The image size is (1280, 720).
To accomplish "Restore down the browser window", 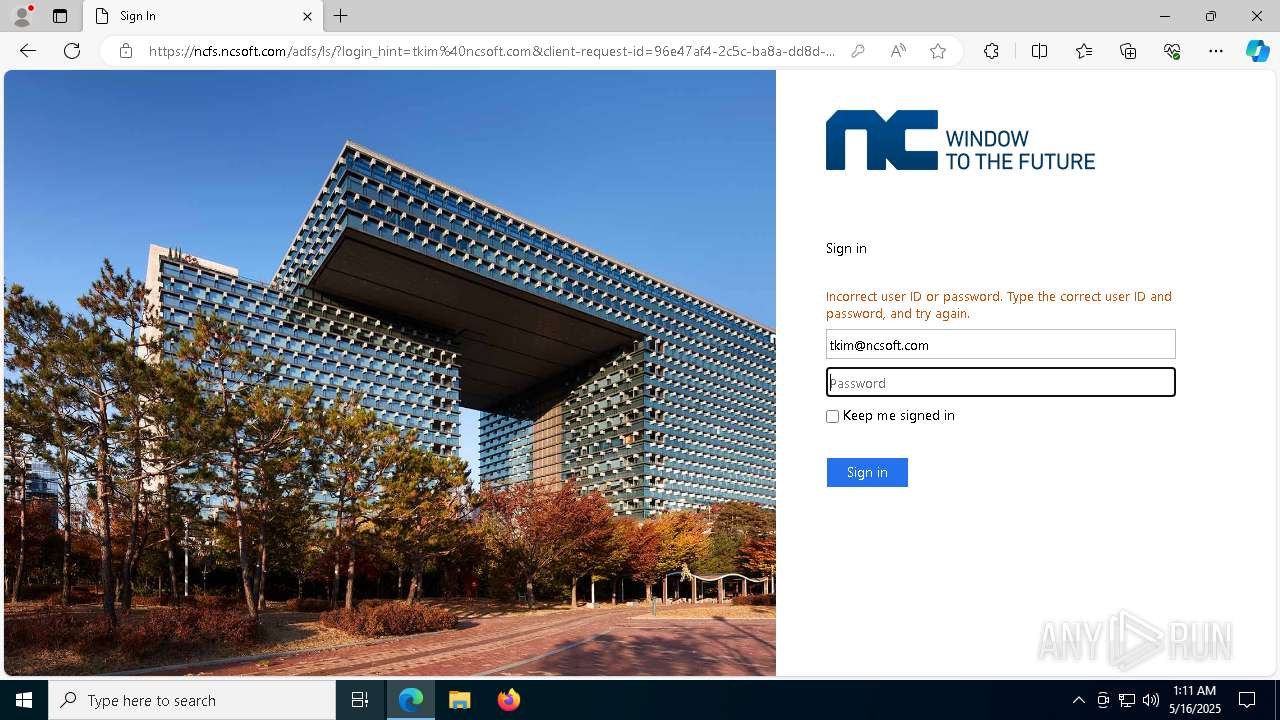I will point(1210,16).
